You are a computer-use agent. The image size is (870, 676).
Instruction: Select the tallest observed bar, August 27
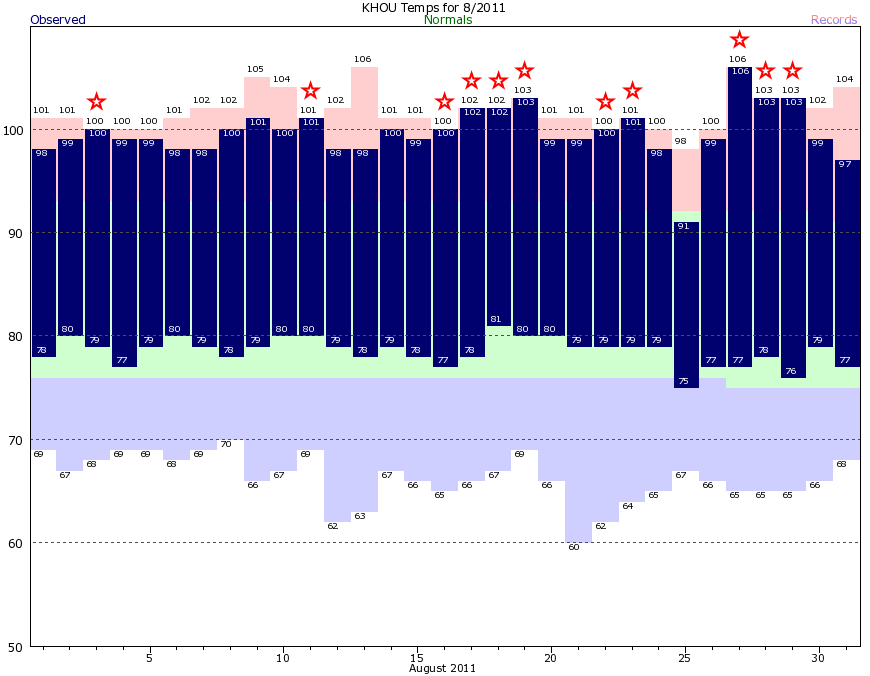[x=739, y=217]
